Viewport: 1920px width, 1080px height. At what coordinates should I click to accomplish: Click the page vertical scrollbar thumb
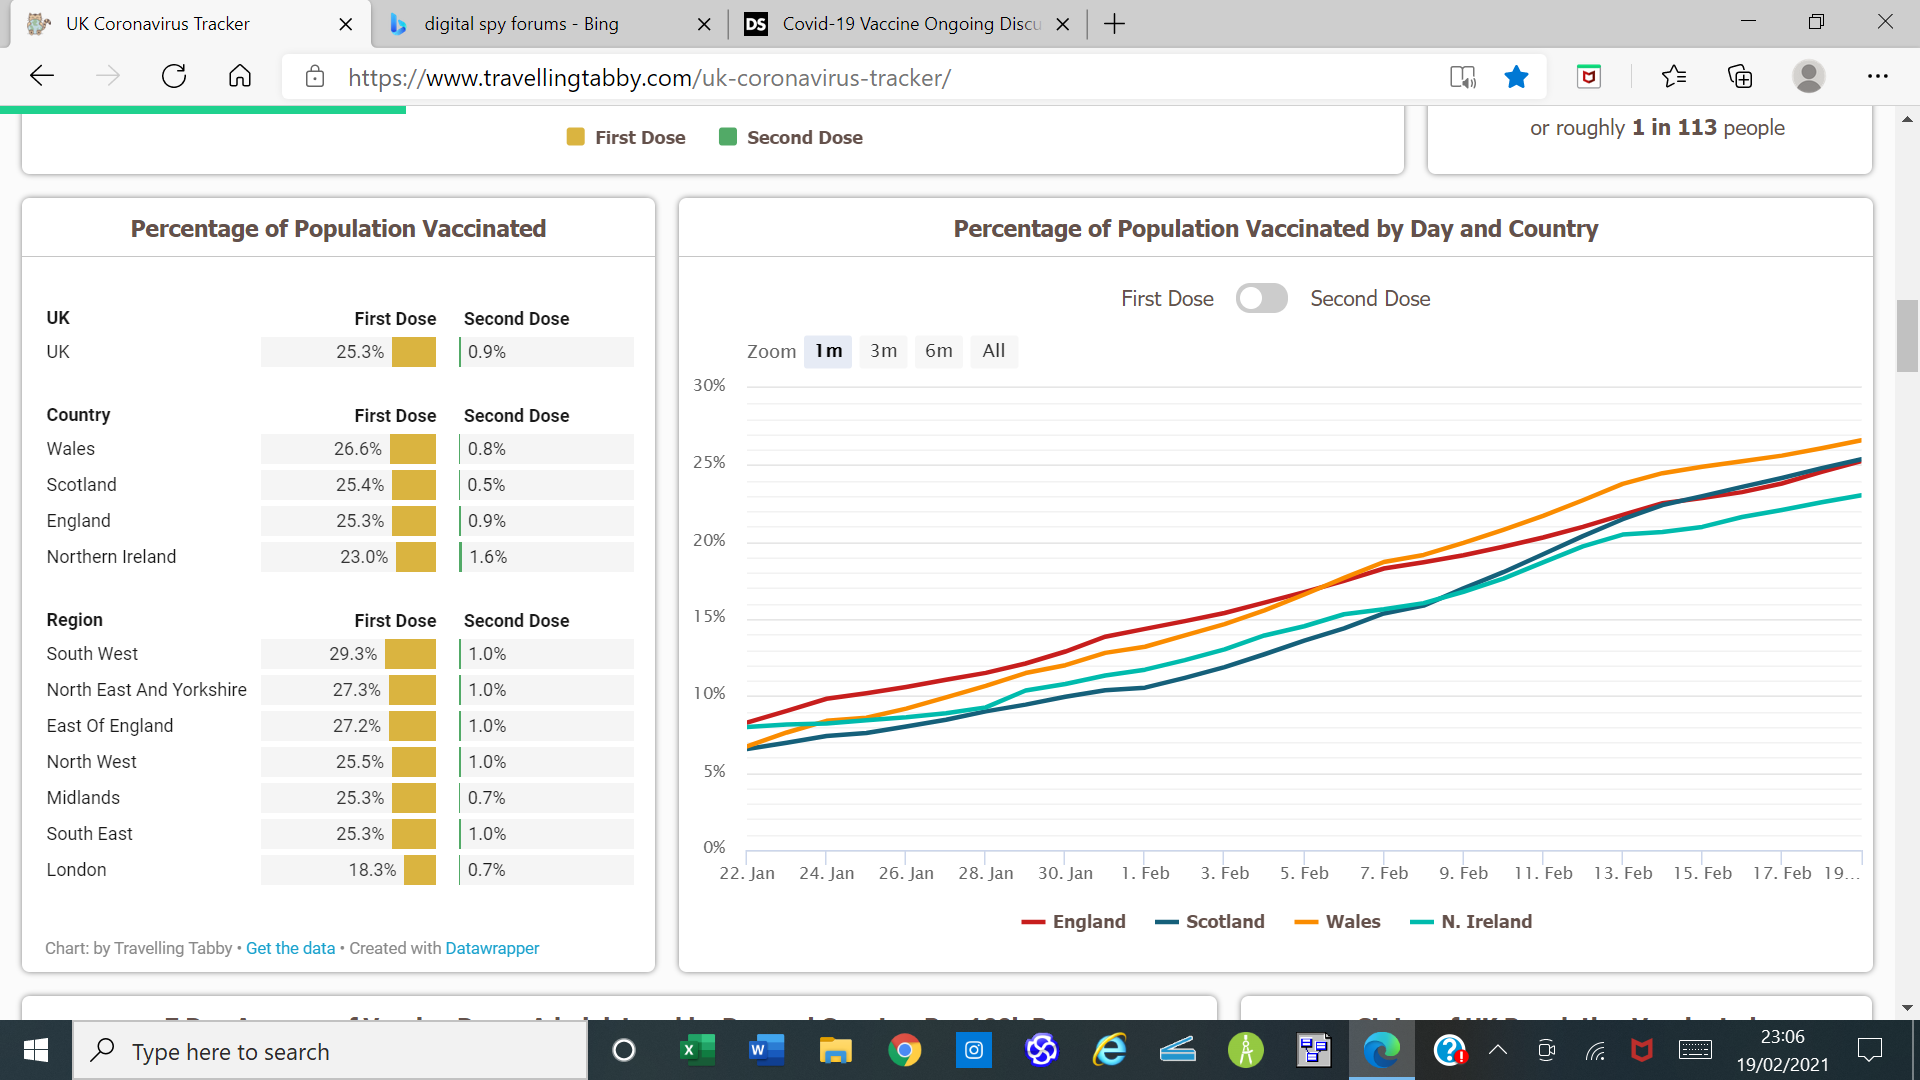(1907, 335)
